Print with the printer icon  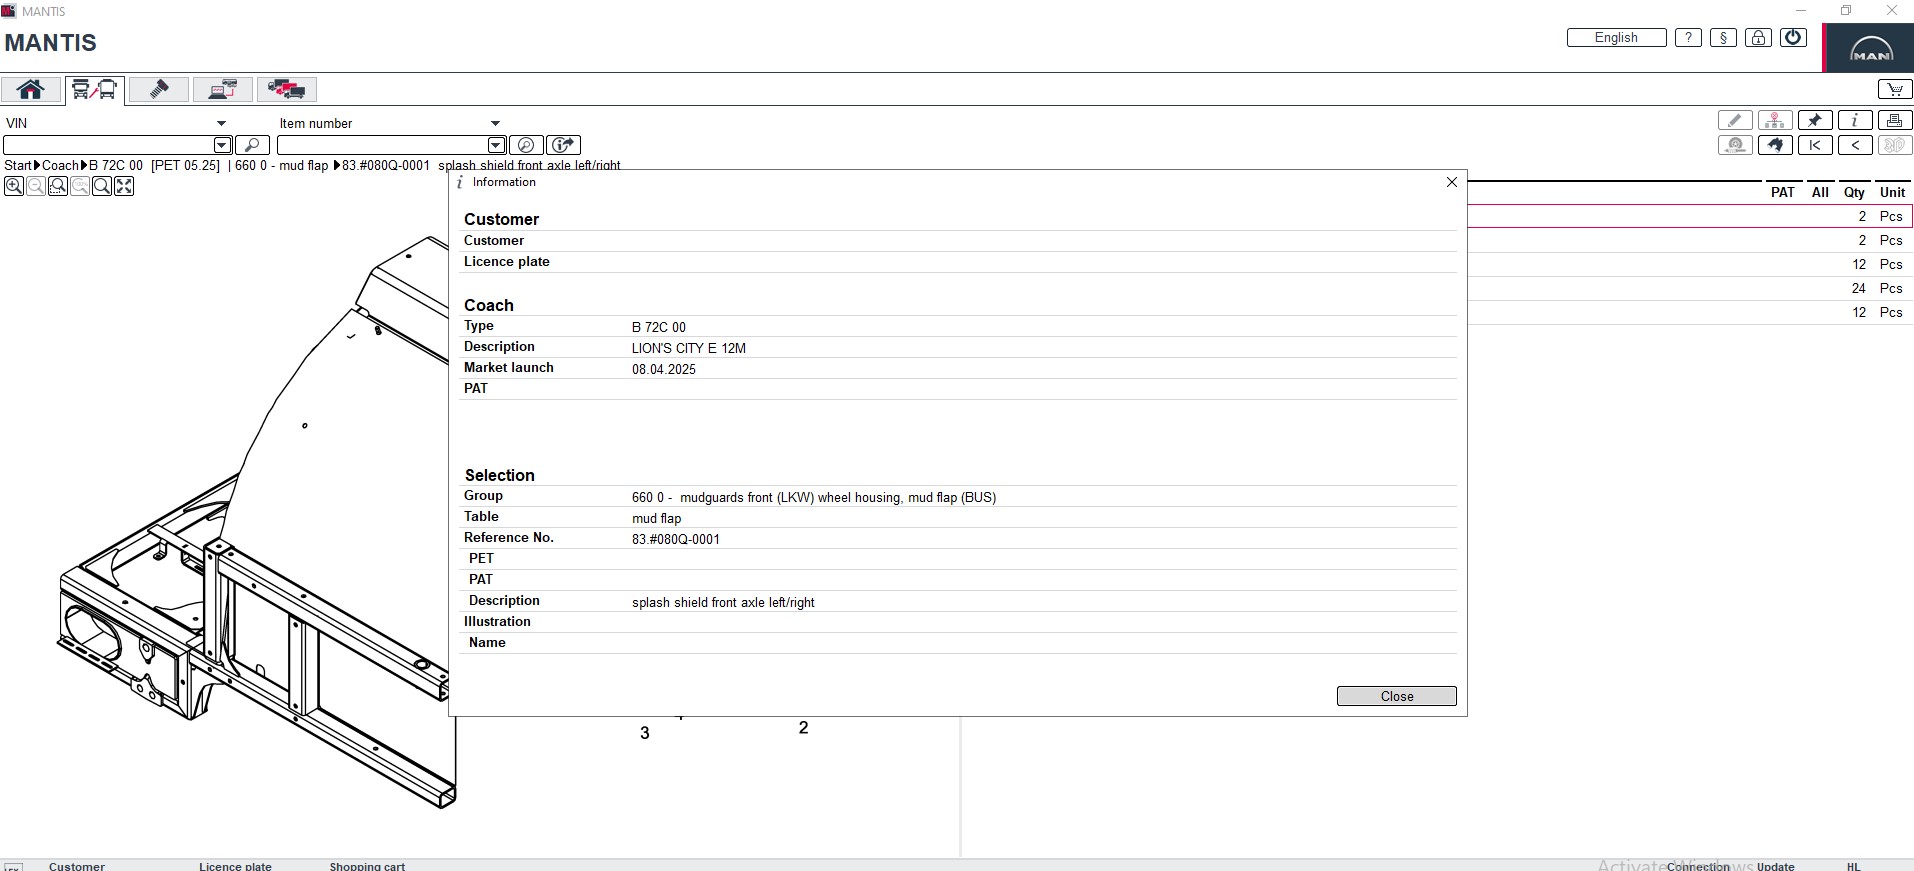[x=1895, y=121]
